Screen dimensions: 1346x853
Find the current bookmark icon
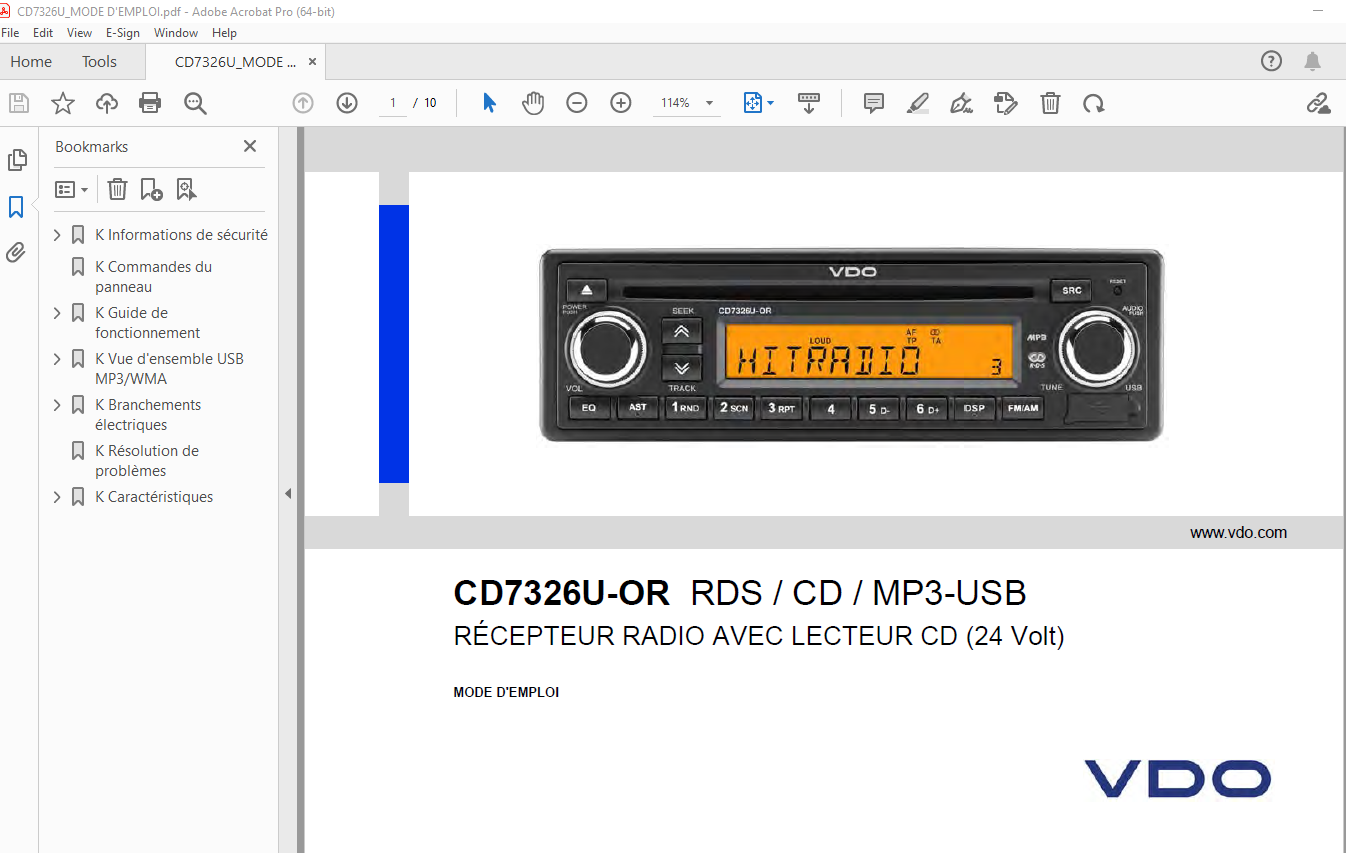186,189
